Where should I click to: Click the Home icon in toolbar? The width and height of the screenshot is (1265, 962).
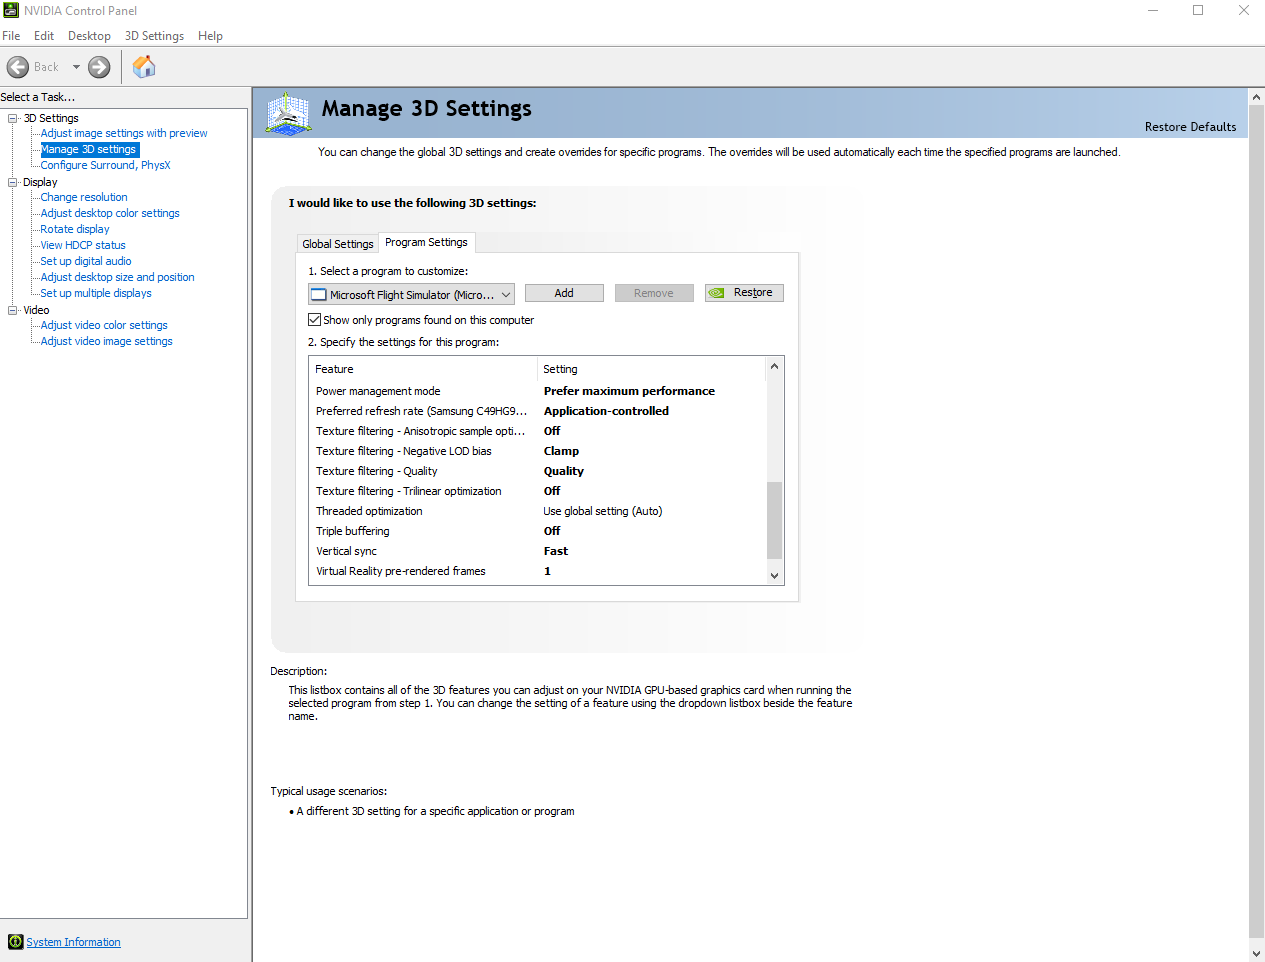(144, 67)
